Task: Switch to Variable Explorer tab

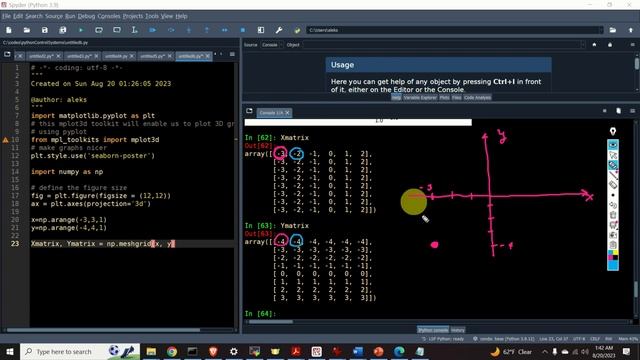Action: [x=420, y=98]
